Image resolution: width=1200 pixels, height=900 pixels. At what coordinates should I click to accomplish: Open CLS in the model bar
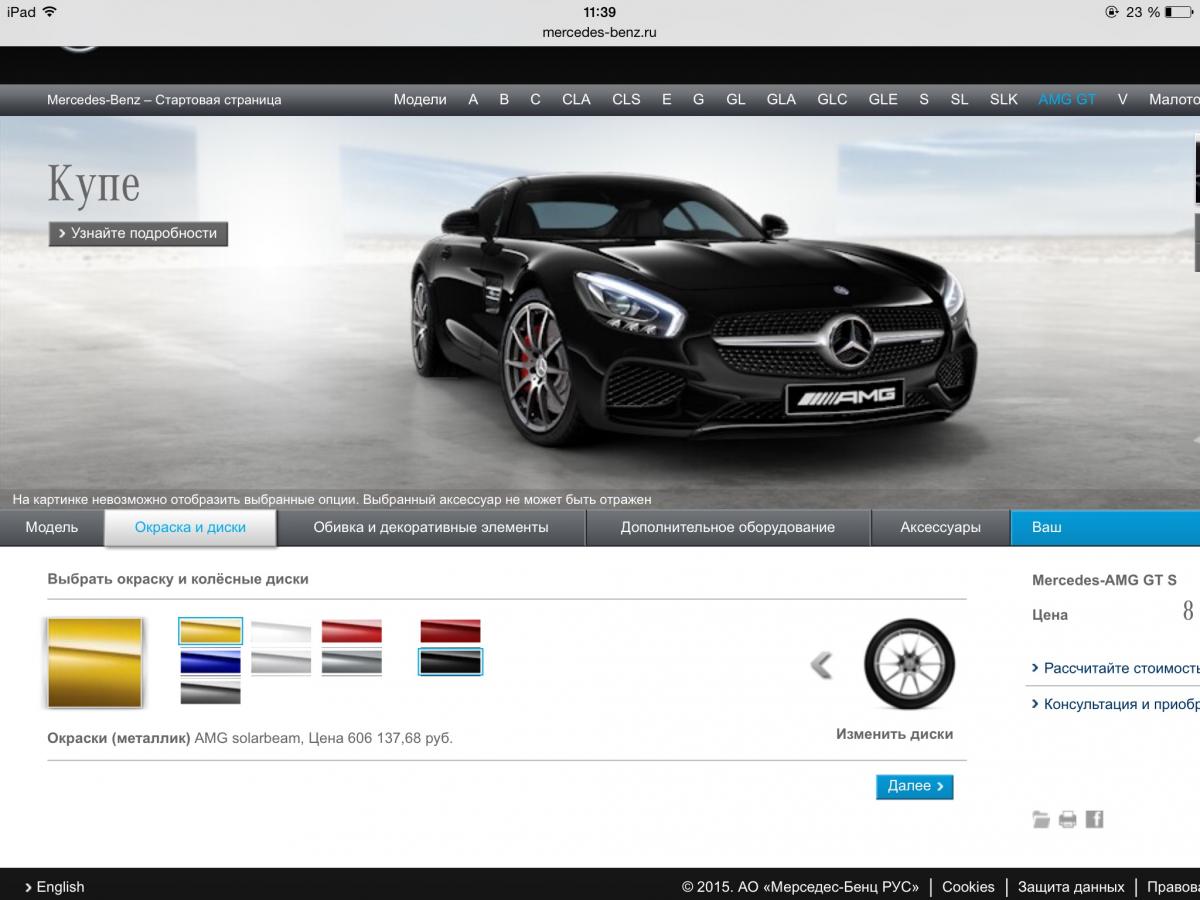tap(626, 99)
